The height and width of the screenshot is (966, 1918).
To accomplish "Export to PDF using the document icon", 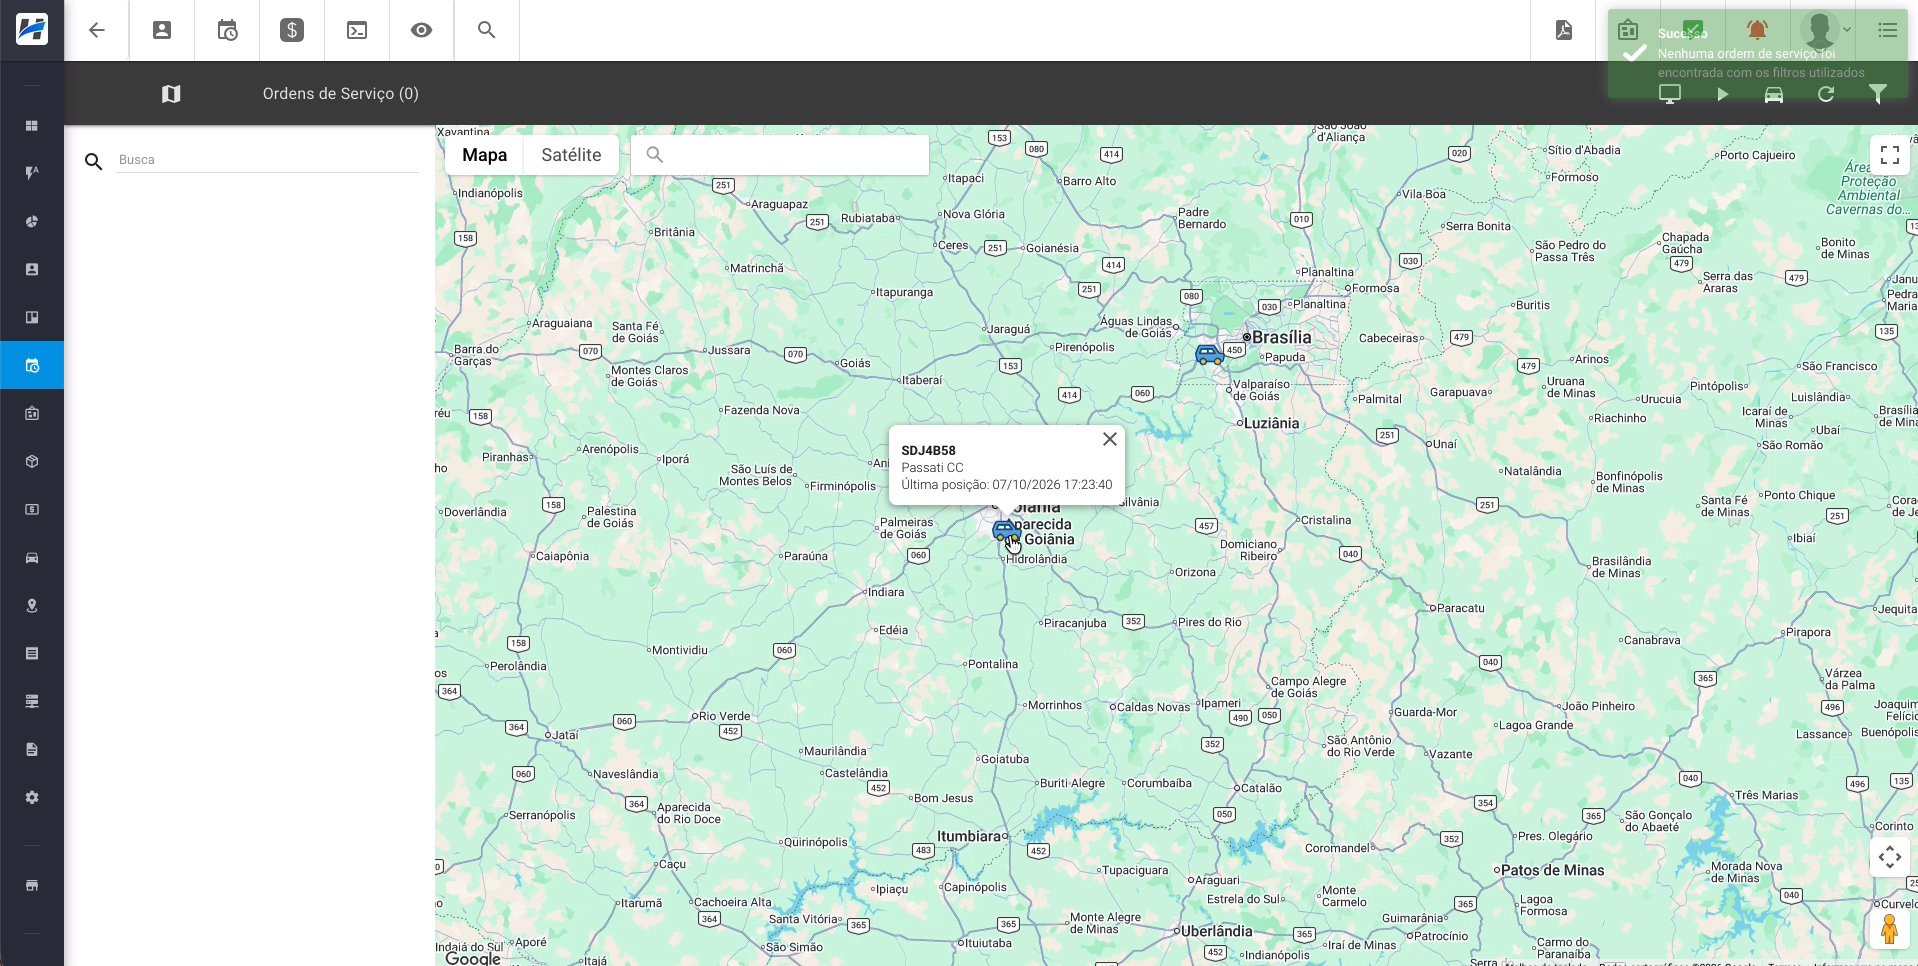I will 1564,30.
